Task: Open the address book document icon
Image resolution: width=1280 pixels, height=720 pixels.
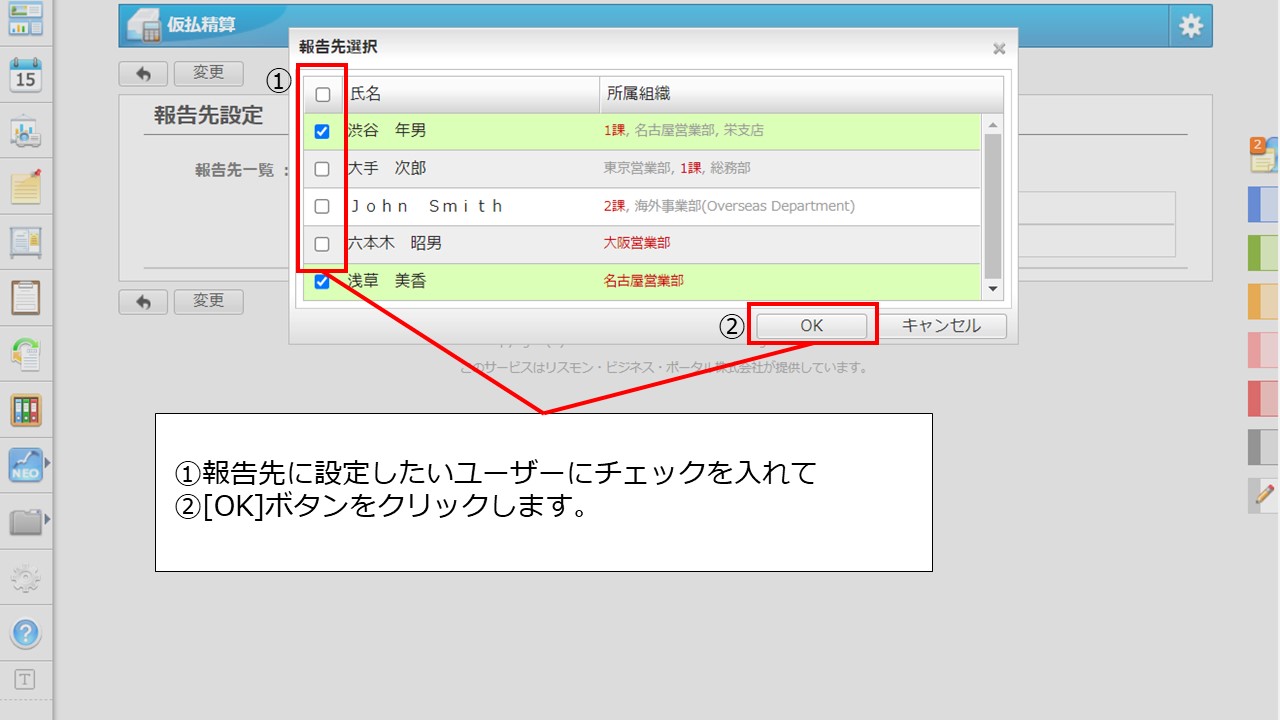Action: (25, 243)
